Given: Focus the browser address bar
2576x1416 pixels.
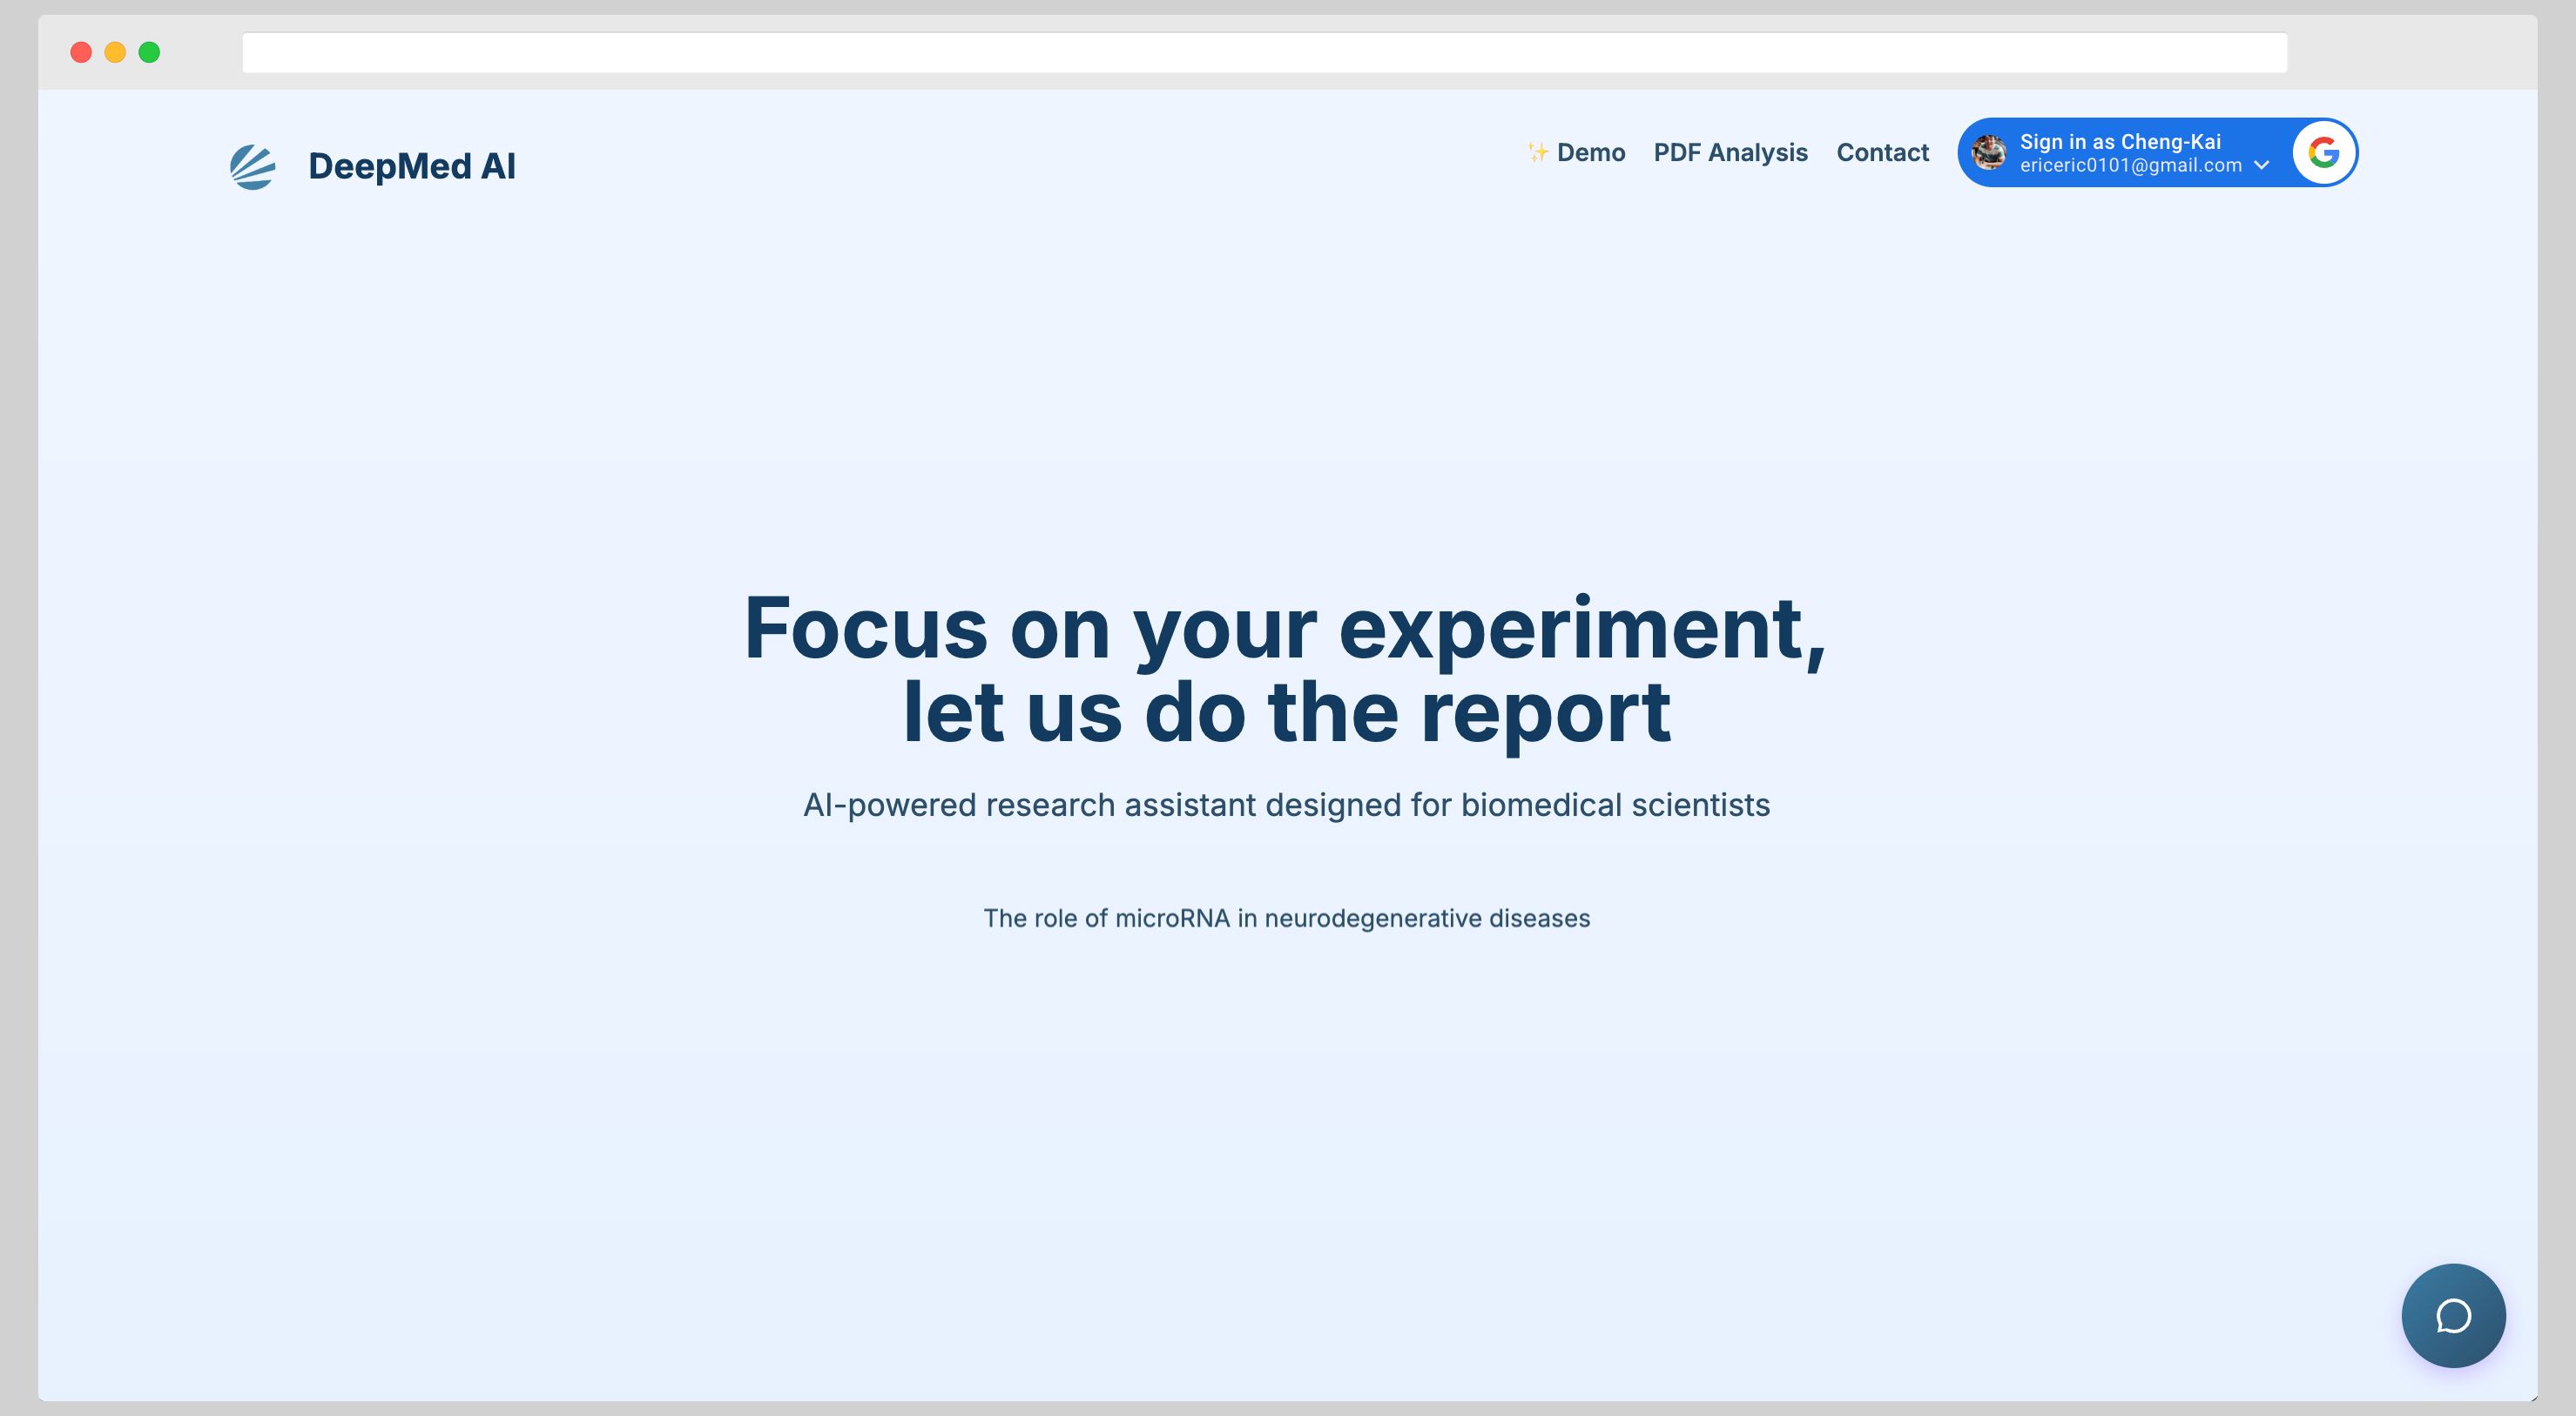Looking at the screenshot, I should pos(1264,52).
